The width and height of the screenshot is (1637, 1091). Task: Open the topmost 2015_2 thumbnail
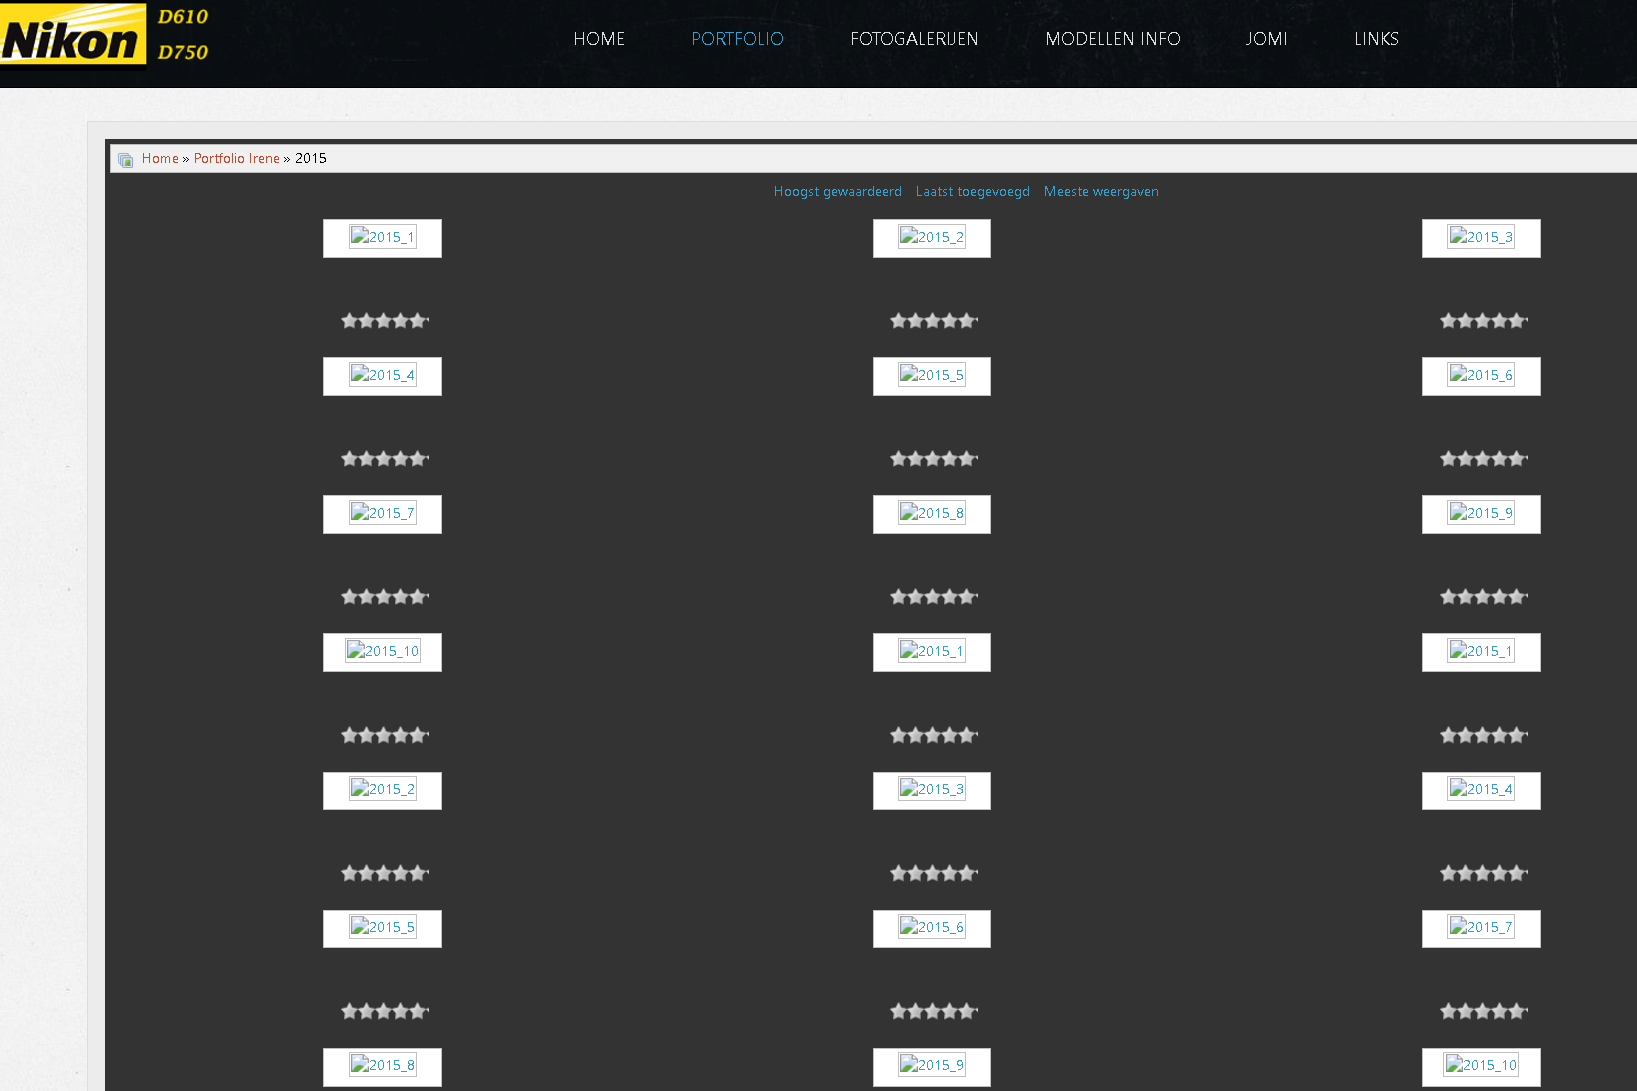(x=932, y=237)
